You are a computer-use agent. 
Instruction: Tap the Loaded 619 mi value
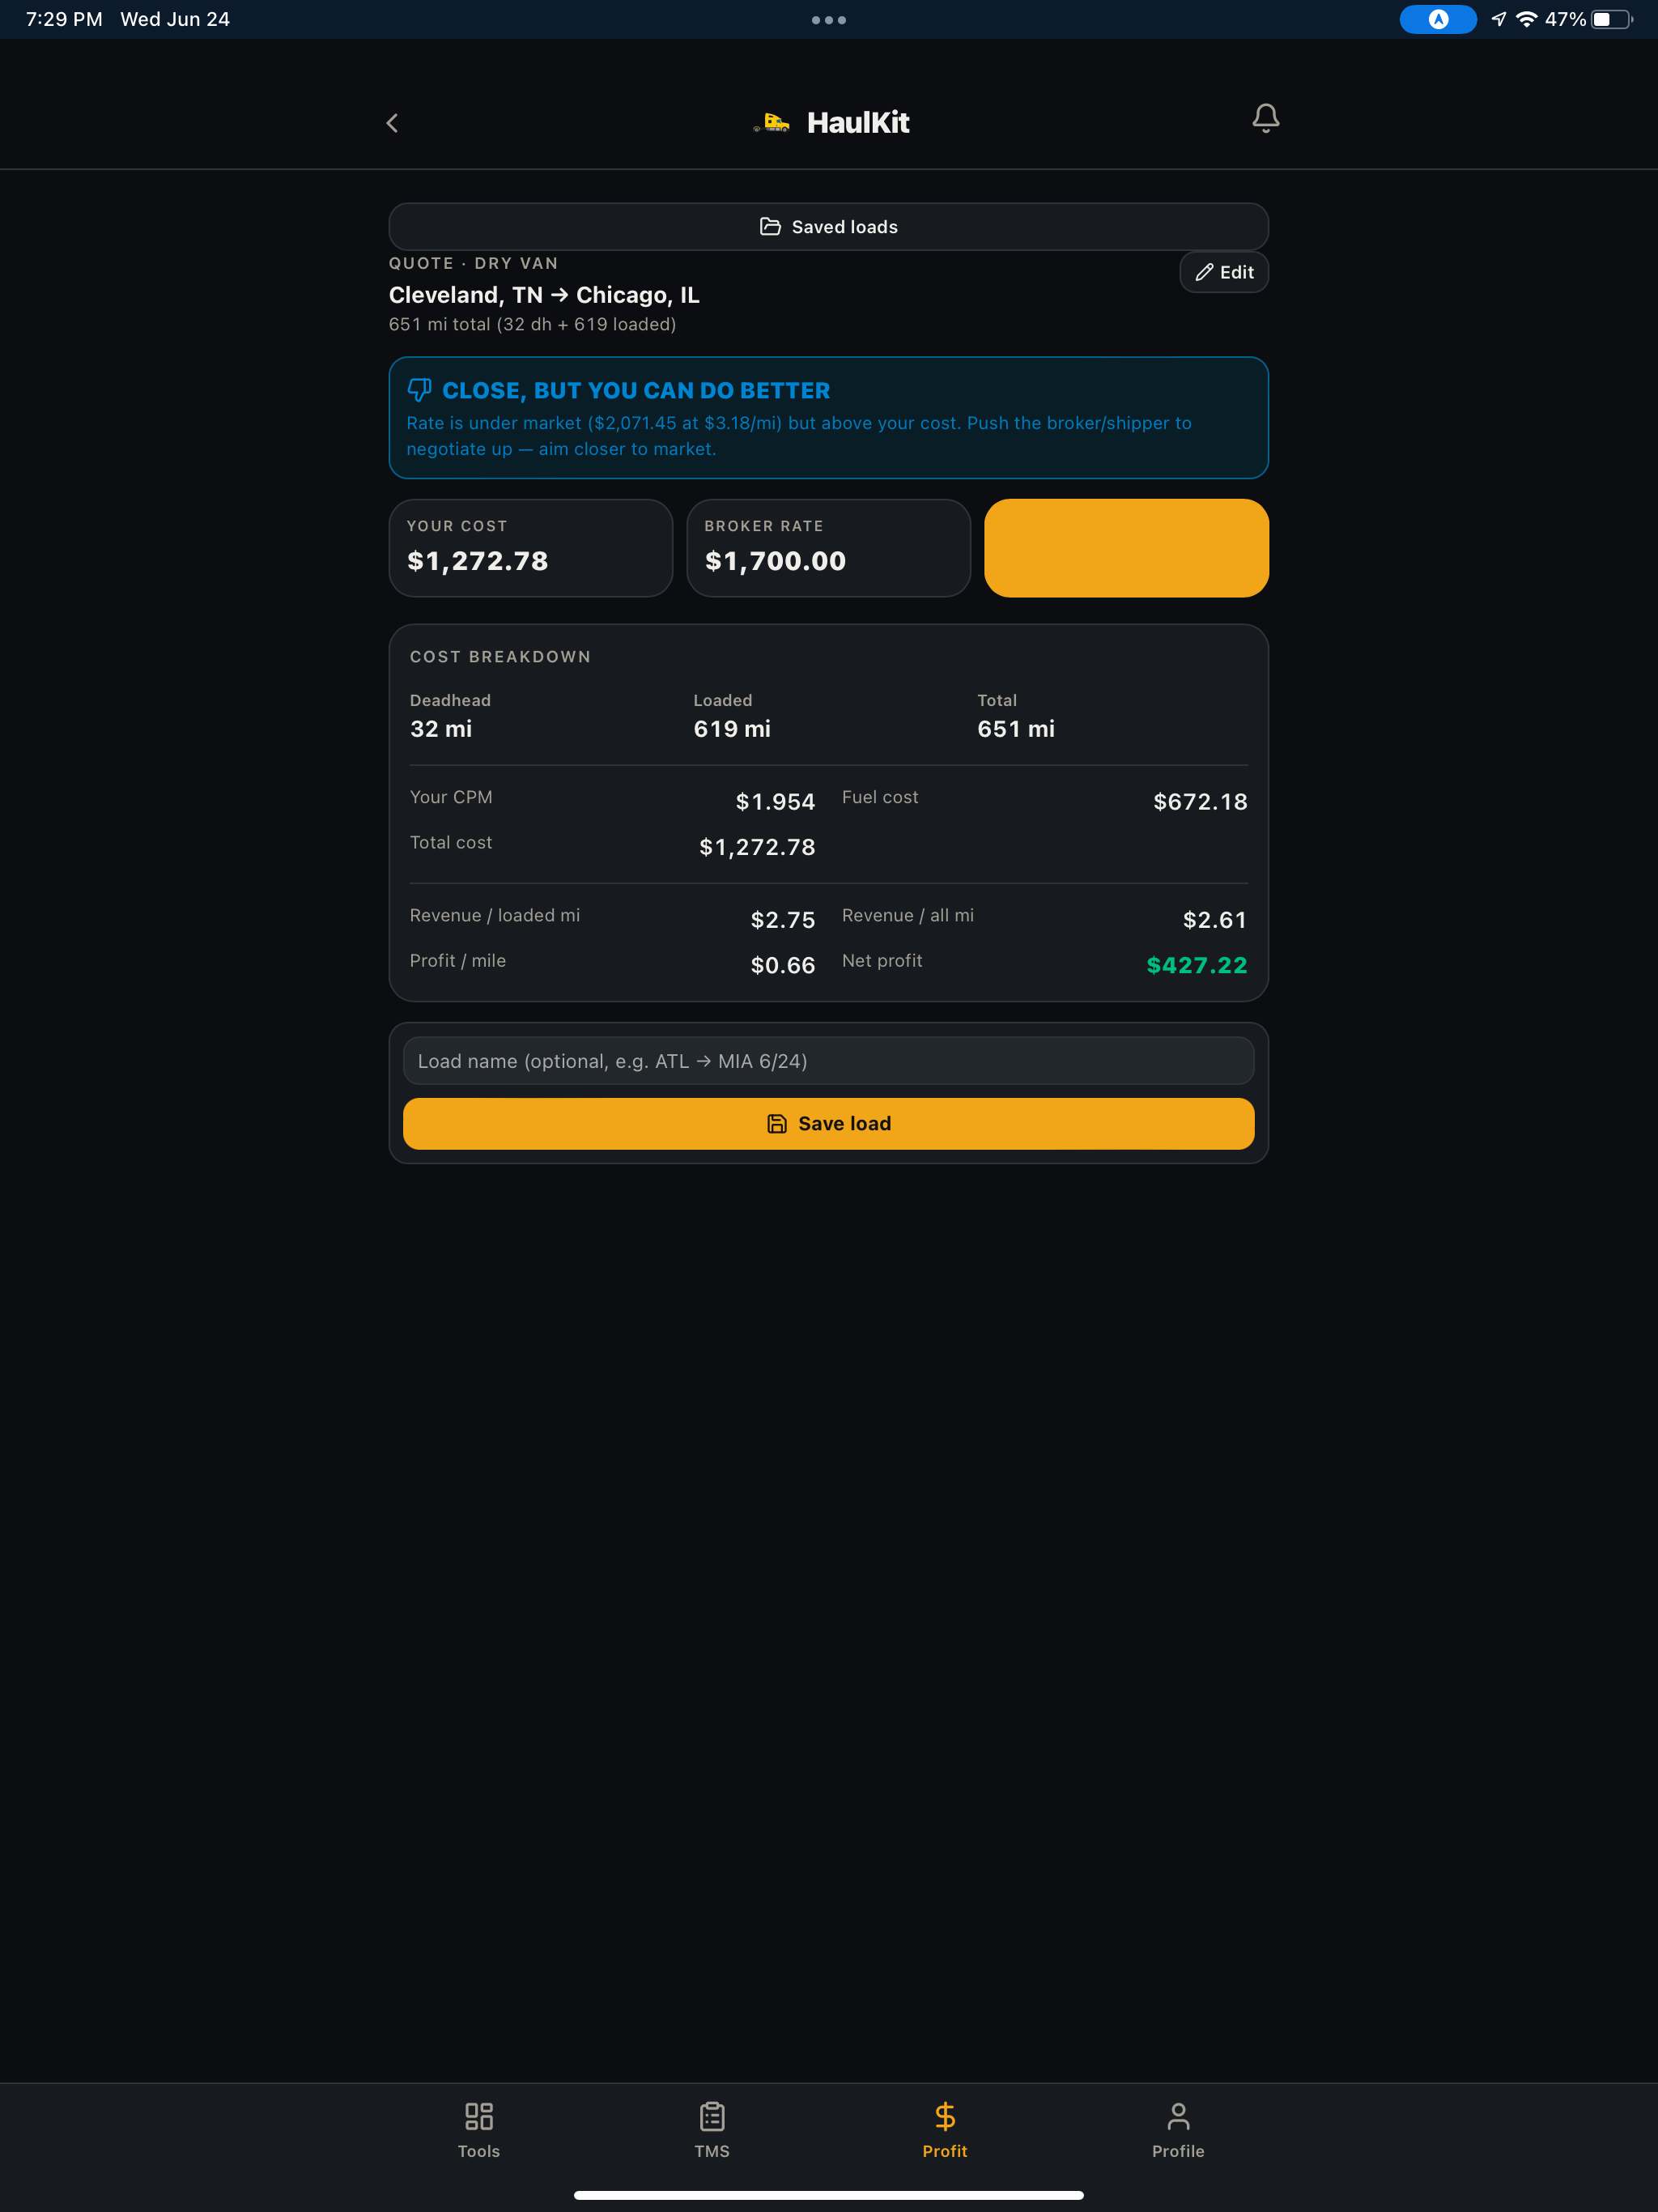tap(732, 729)
